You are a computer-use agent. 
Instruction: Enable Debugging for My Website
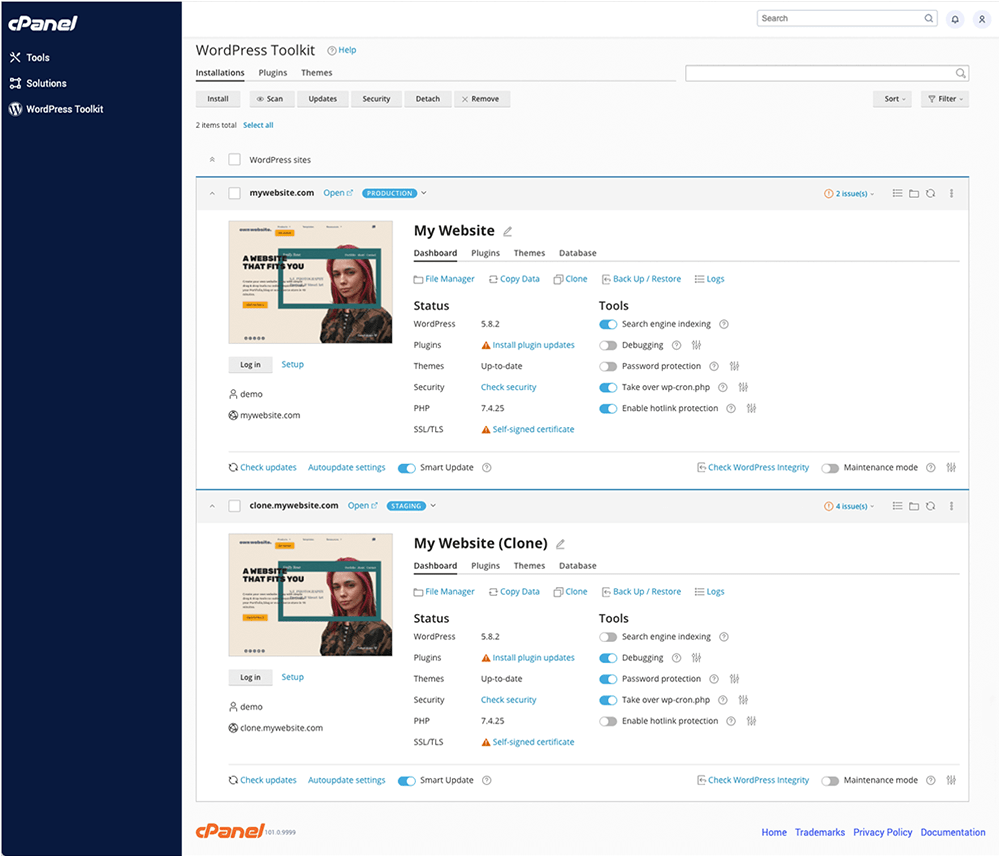click(x=610, y=345)
